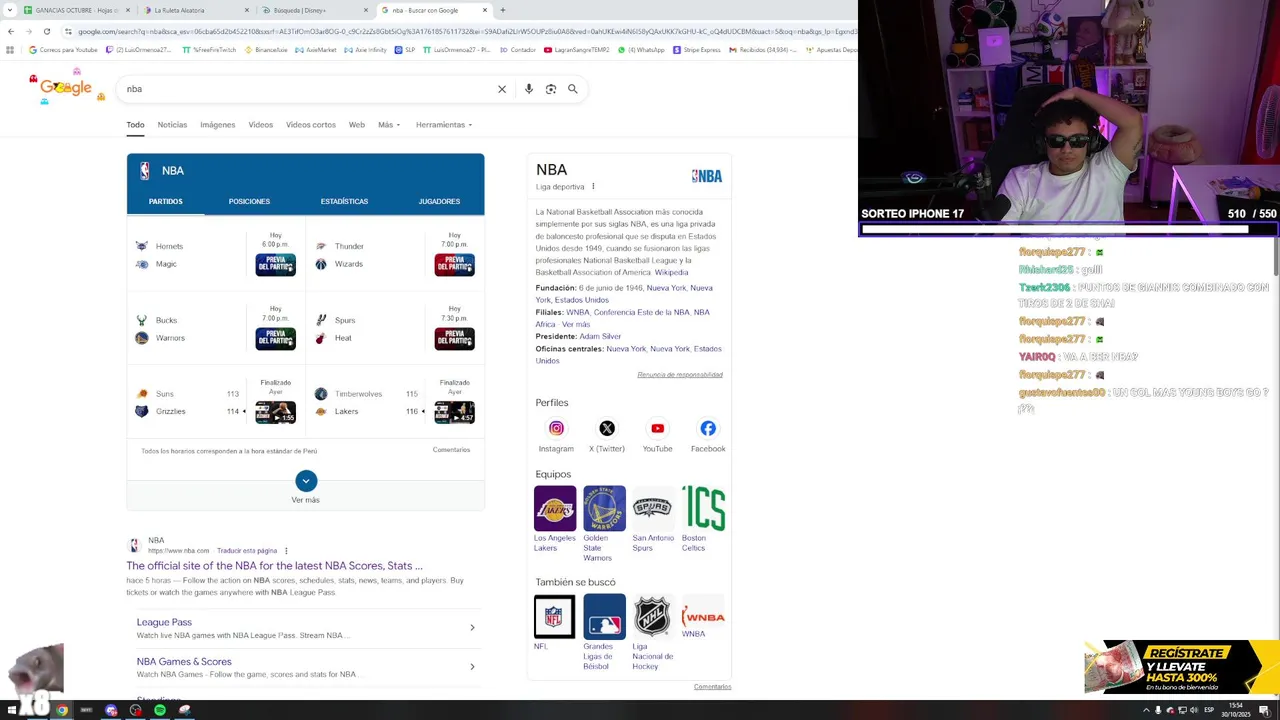Open the Stripe Express bookmark

[x=697, y=50]
